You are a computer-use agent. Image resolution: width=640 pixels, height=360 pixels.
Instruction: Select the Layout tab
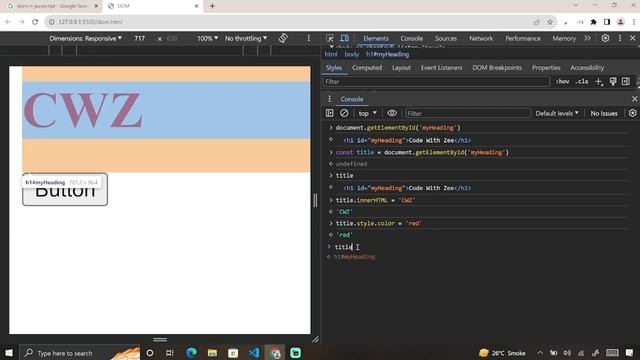(401, 68)
